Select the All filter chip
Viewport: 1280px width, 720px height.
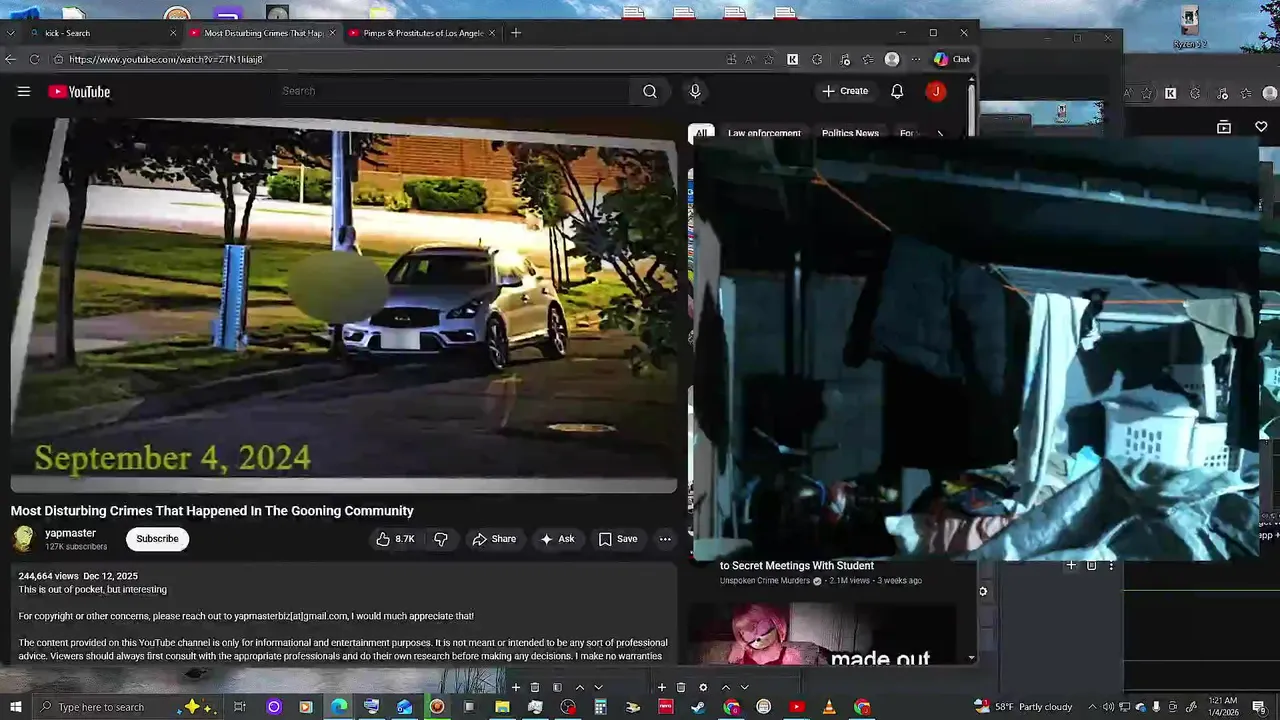(702, 133)
